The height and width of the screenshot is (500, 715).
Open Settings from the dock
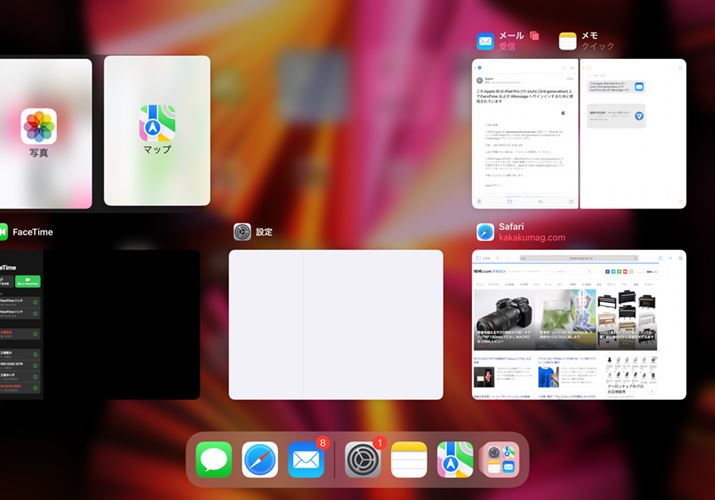(363, 460)
